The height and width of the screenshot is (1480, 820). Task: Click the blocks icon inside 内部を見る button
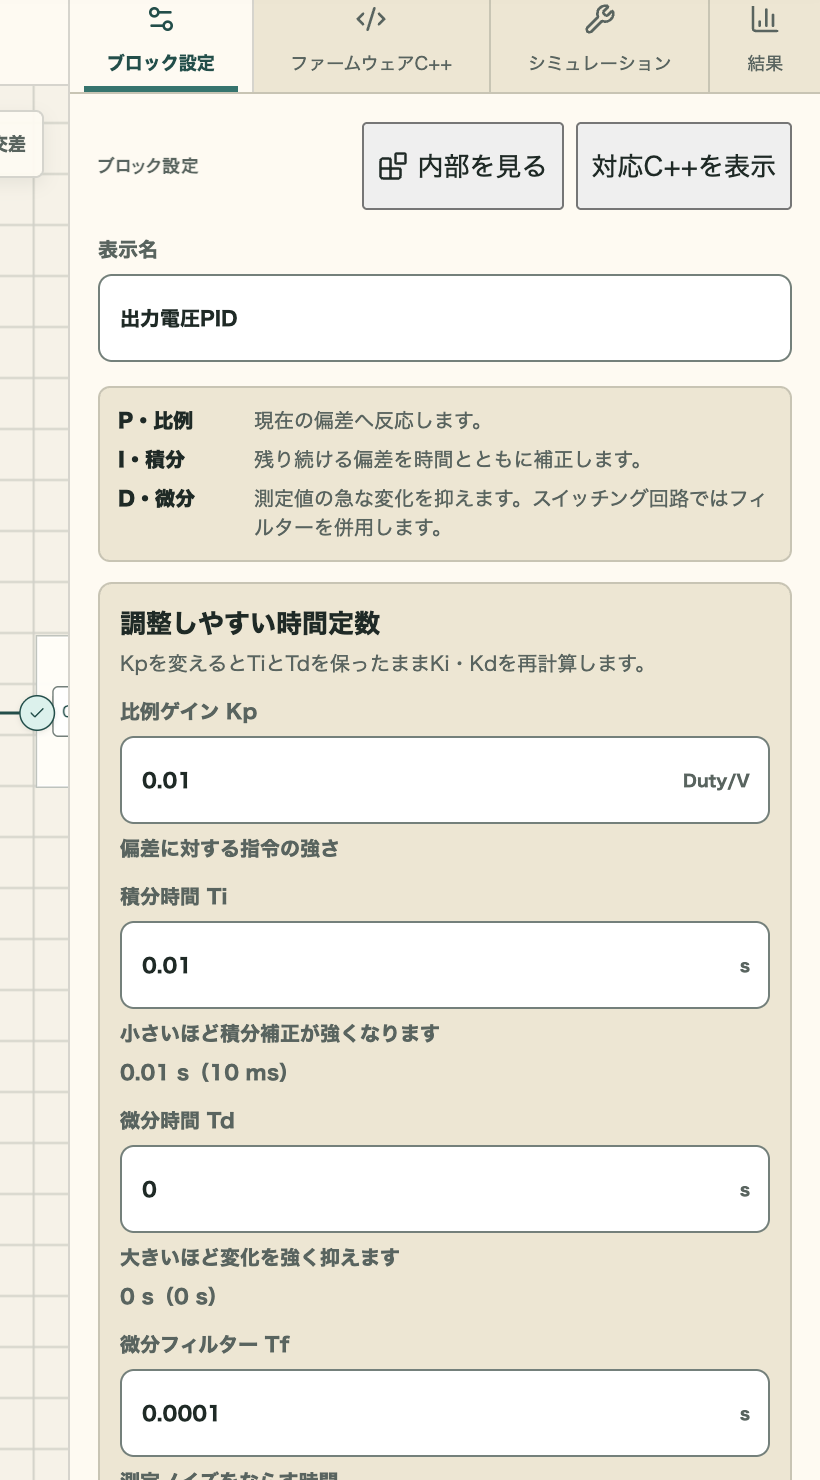click(x=393, y=166)
